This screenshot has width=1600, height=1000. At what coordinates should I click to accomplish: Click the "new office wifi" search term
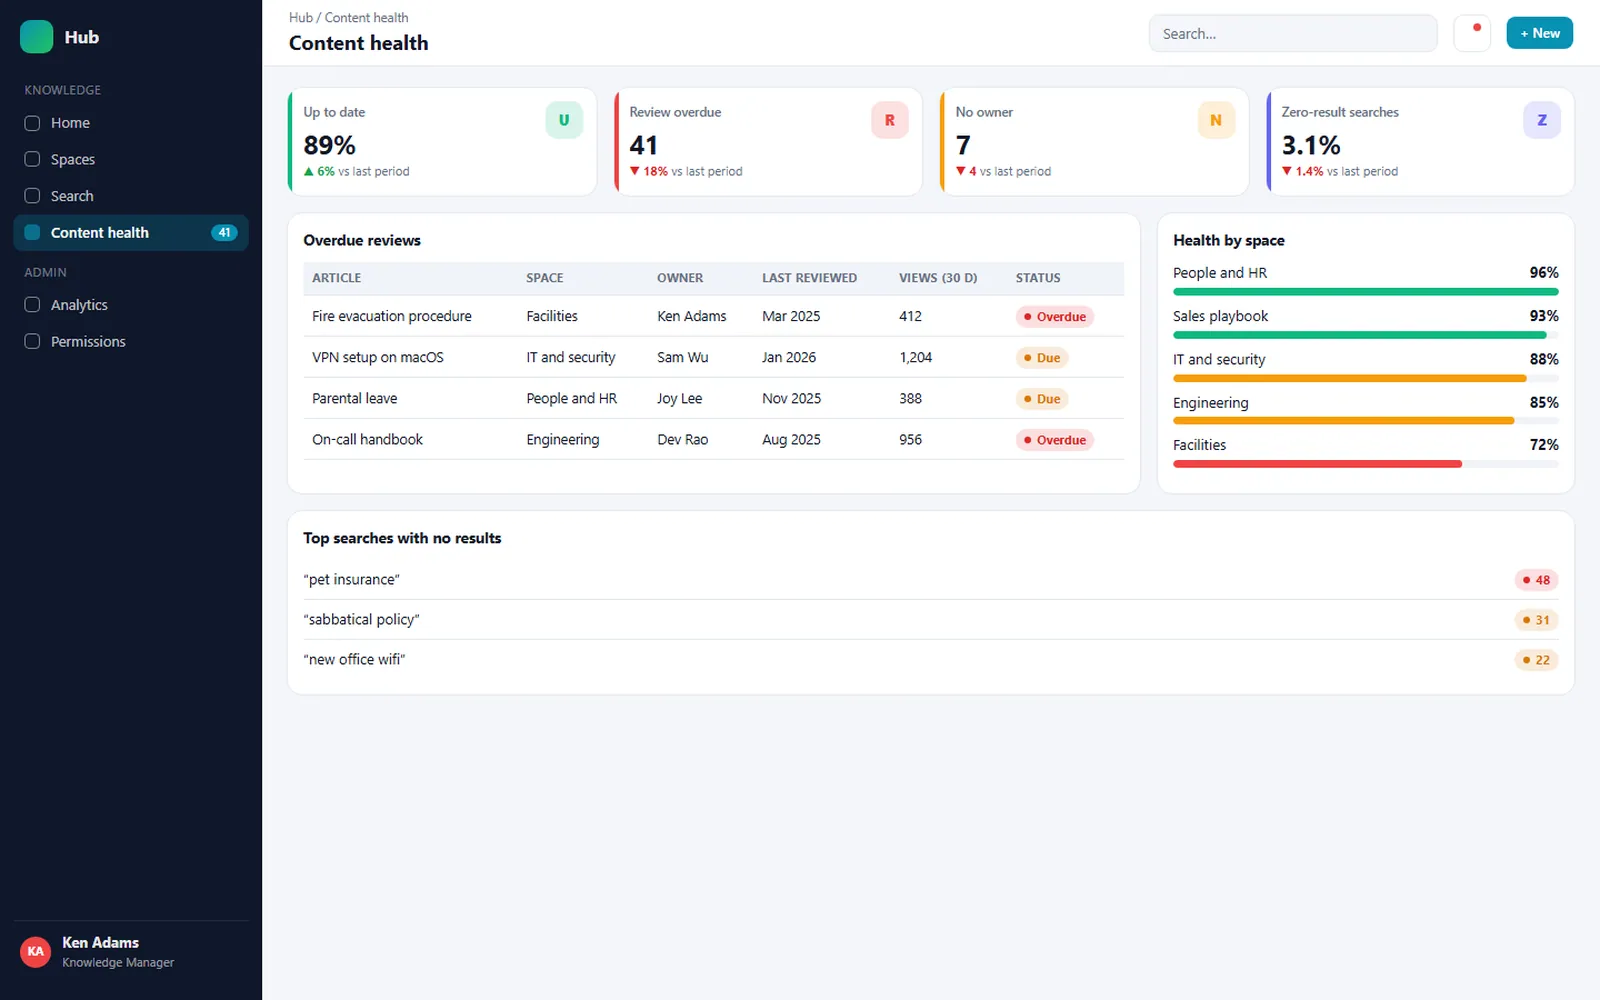tap(355, 660)
